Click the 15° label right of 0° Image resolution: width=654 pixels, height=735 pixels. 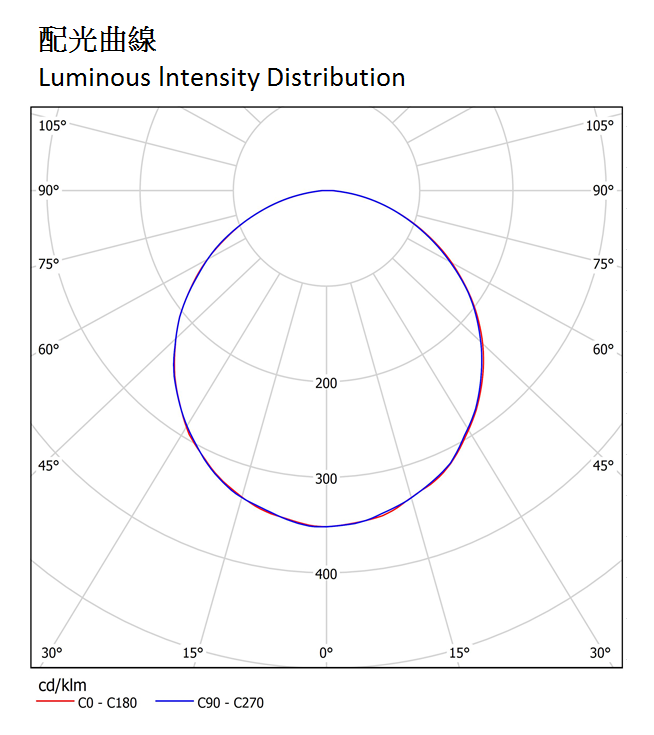pos(459,653)
